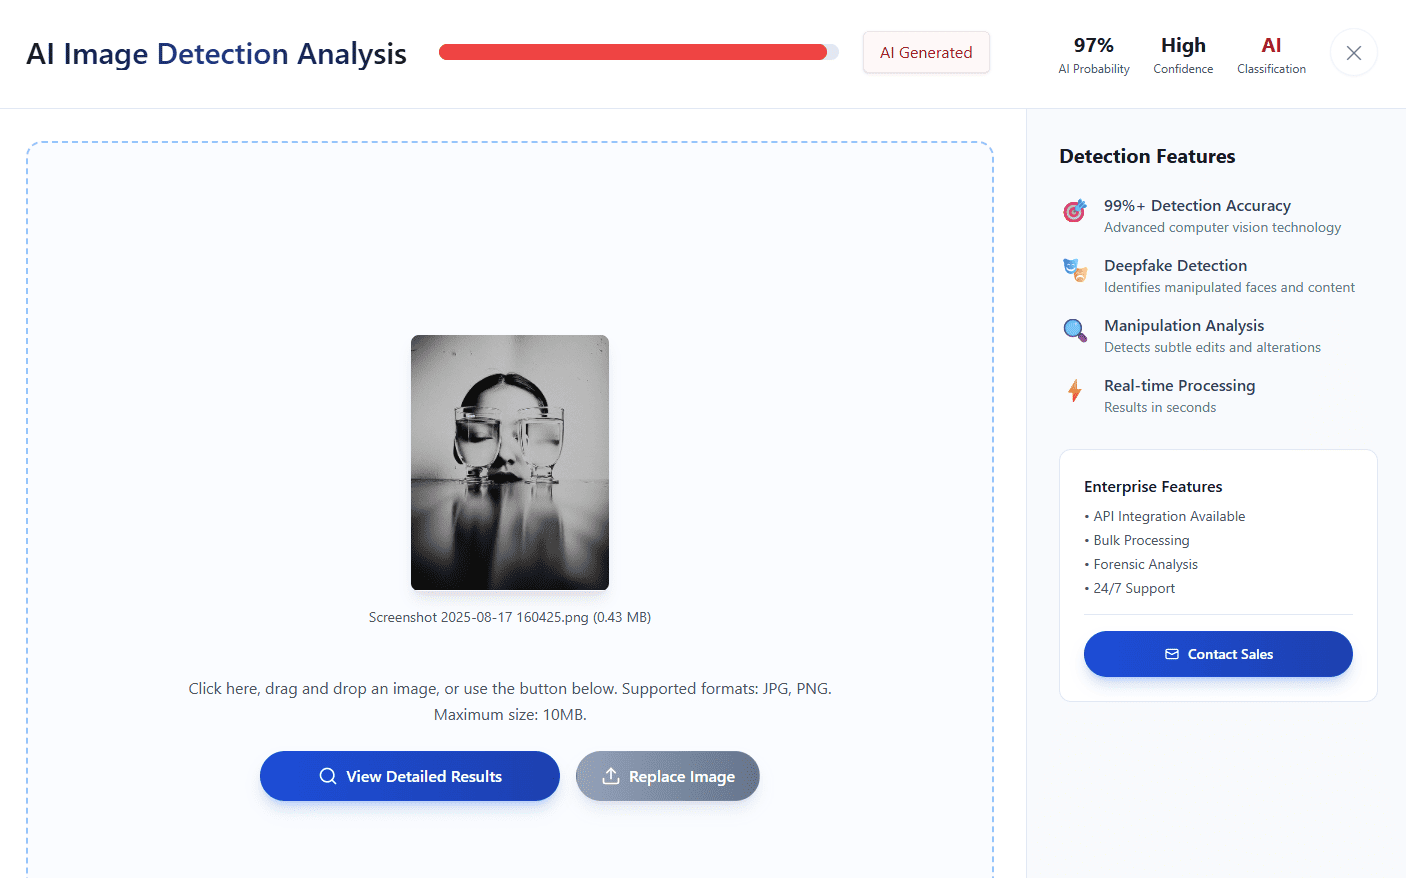Image resolution: width=1406 pixels, height=878 pixels.
Task: Open View Detailed Results
Action: [x=410, y=776]
